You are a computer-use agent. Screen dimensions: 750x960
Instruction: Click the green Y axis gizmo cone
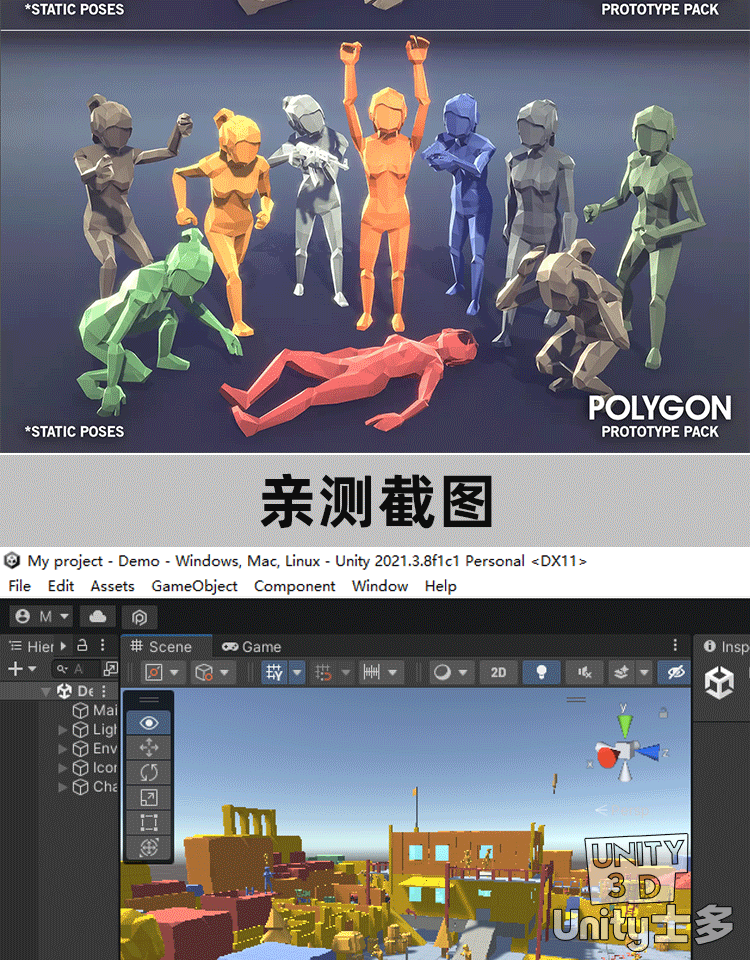tap(624, 725)
